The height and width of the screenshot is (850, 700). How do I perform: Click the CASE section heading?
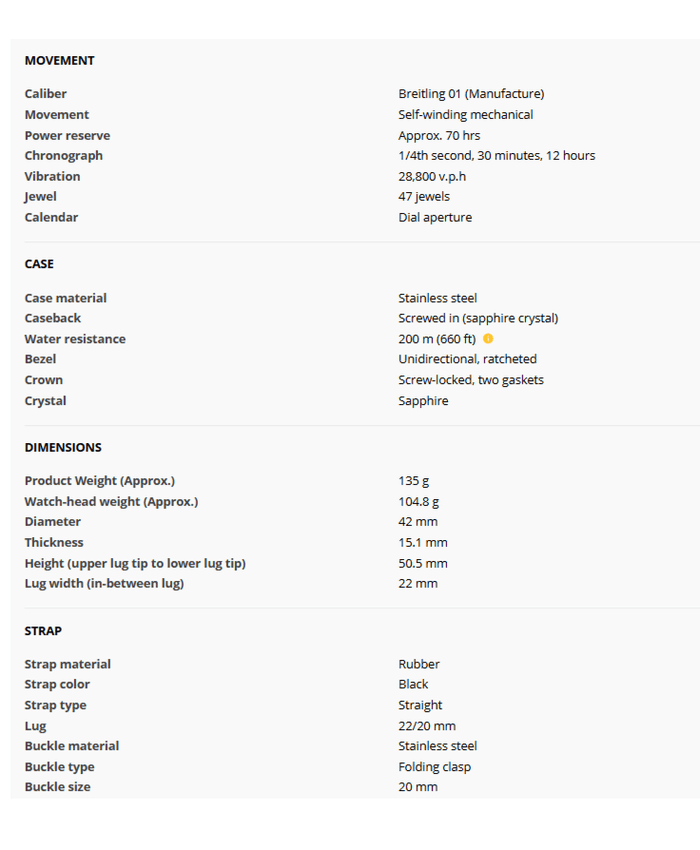coord(39,264)
